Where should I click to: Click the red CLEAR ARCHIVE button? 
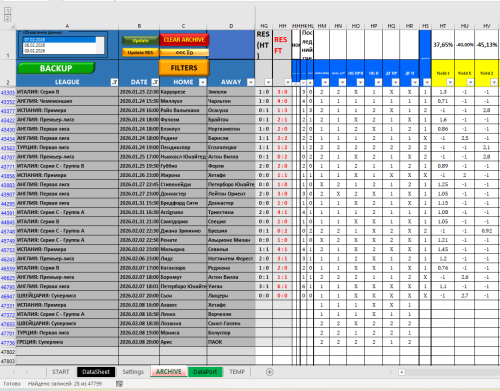[184, 40]
